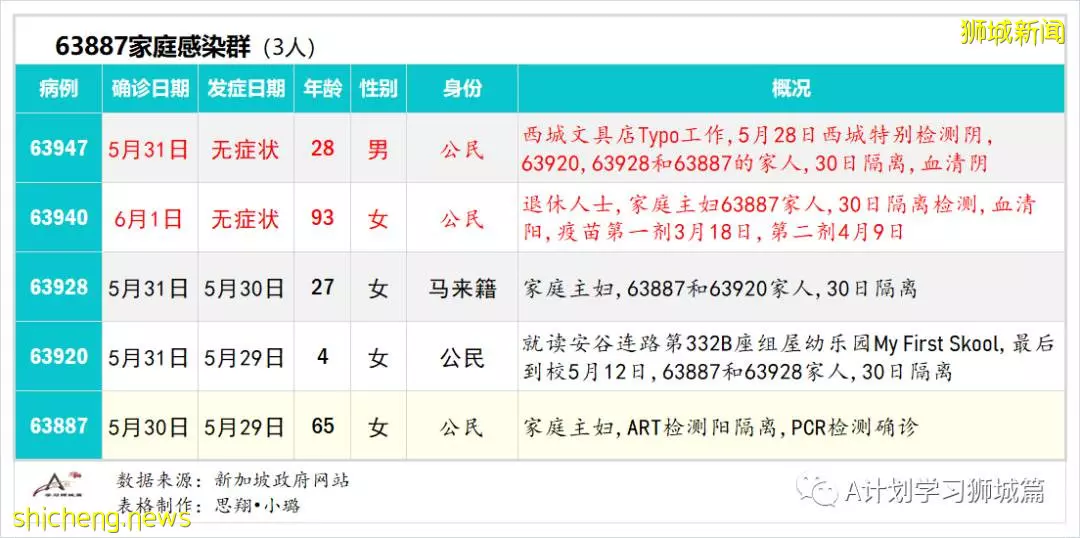Click the logo icon beside the data source

pos(58,485)
